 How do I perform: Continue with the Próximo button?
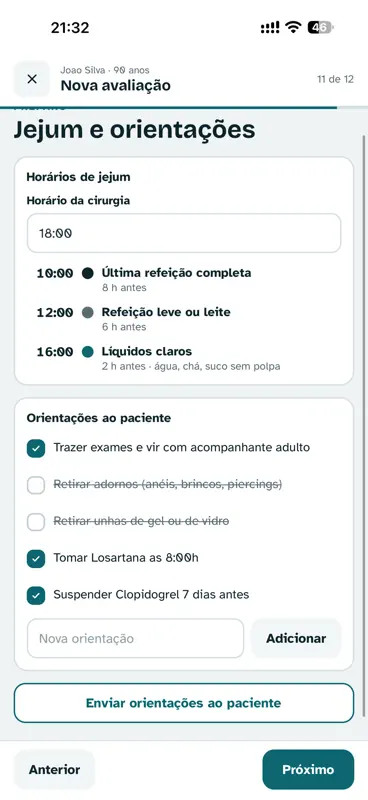tap(308, 769)
